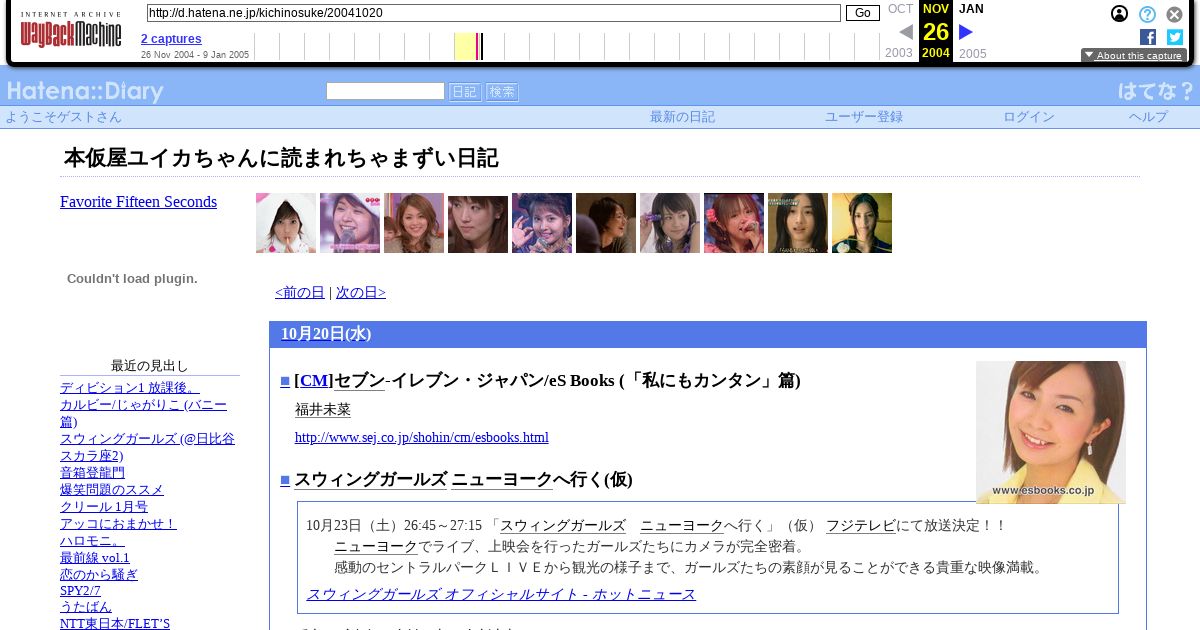Open sidebar link 爆笑問題のススメ
The width and height of the screenshot is (1200, 630).
(x=112, y=490)
